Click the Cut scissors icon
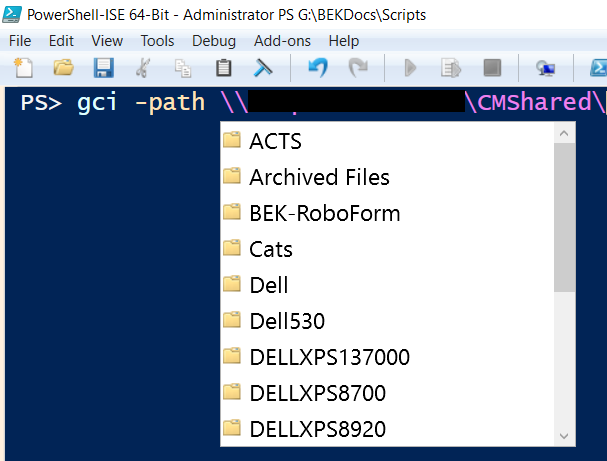This screenshot has width=607, height=461. pos(143,68)
